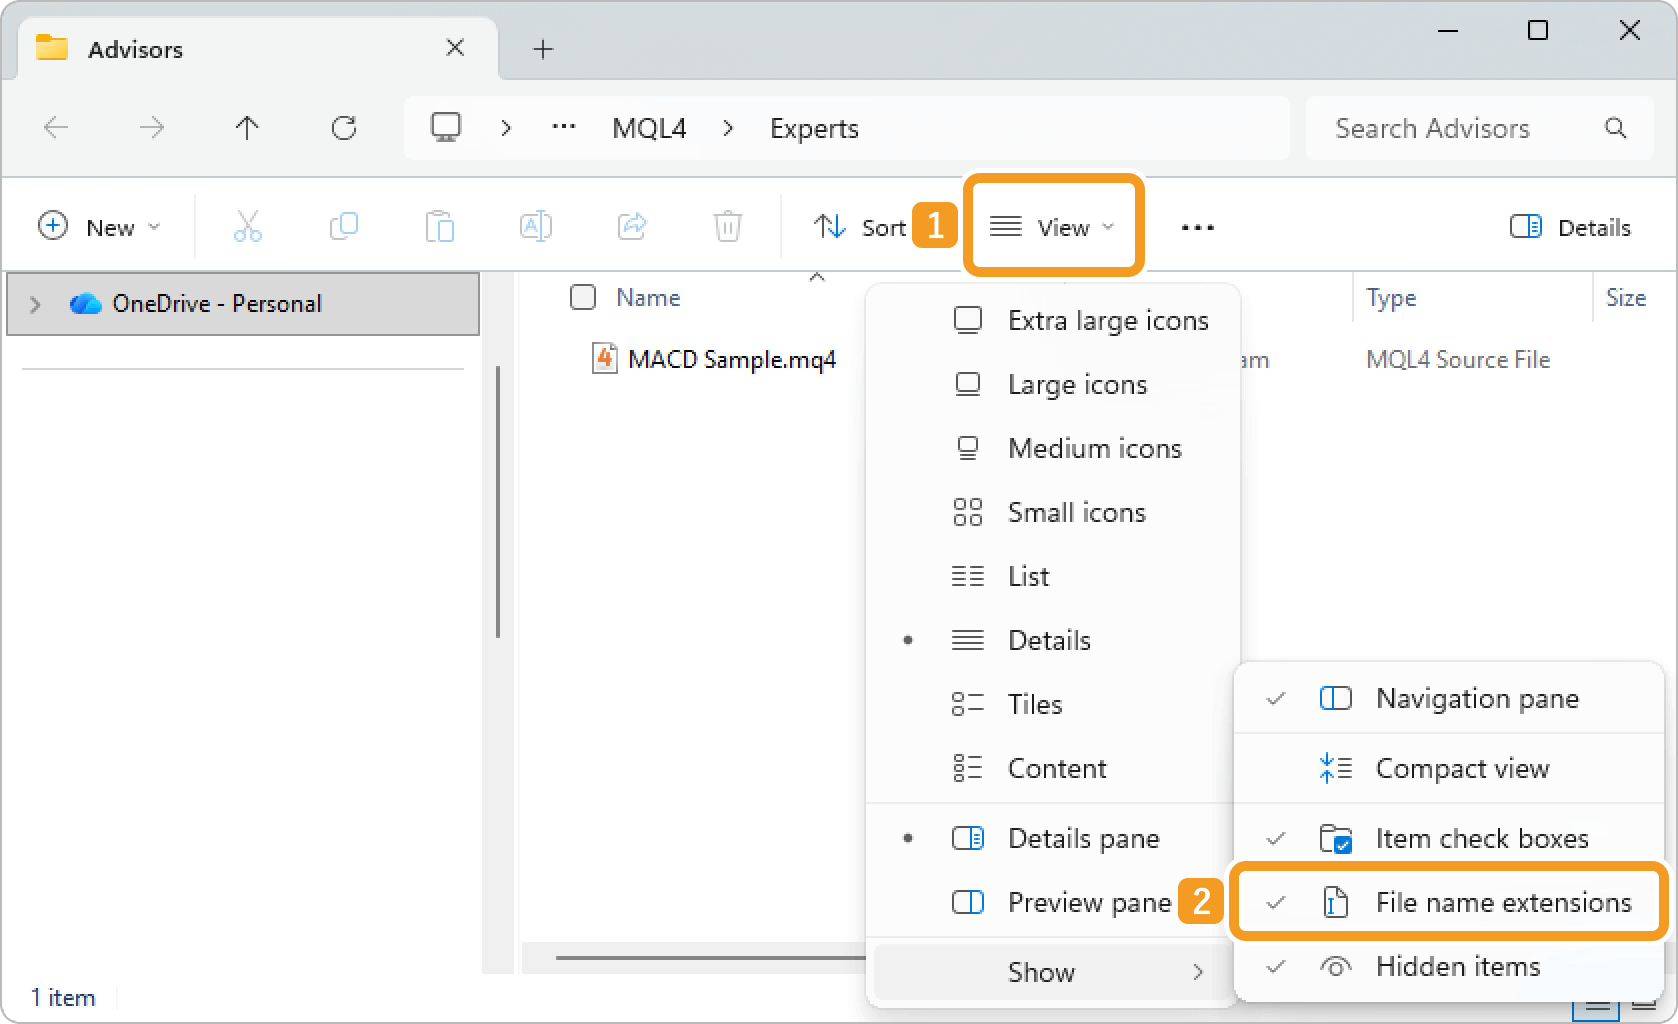Viewport: 1678px width, 1024px height.
Task: Click the Cut scissors icon
Action: click(247, 227)
